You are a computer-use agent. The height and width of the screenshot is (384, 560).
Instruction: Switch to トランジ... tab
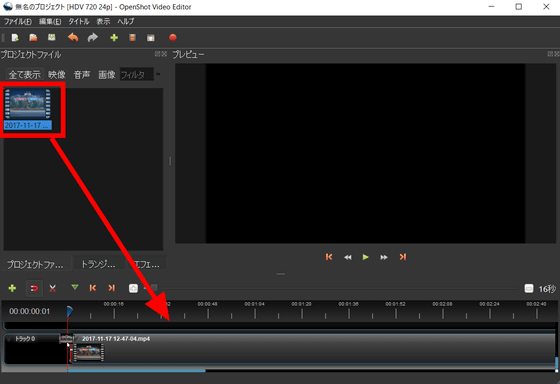(99, 264)
